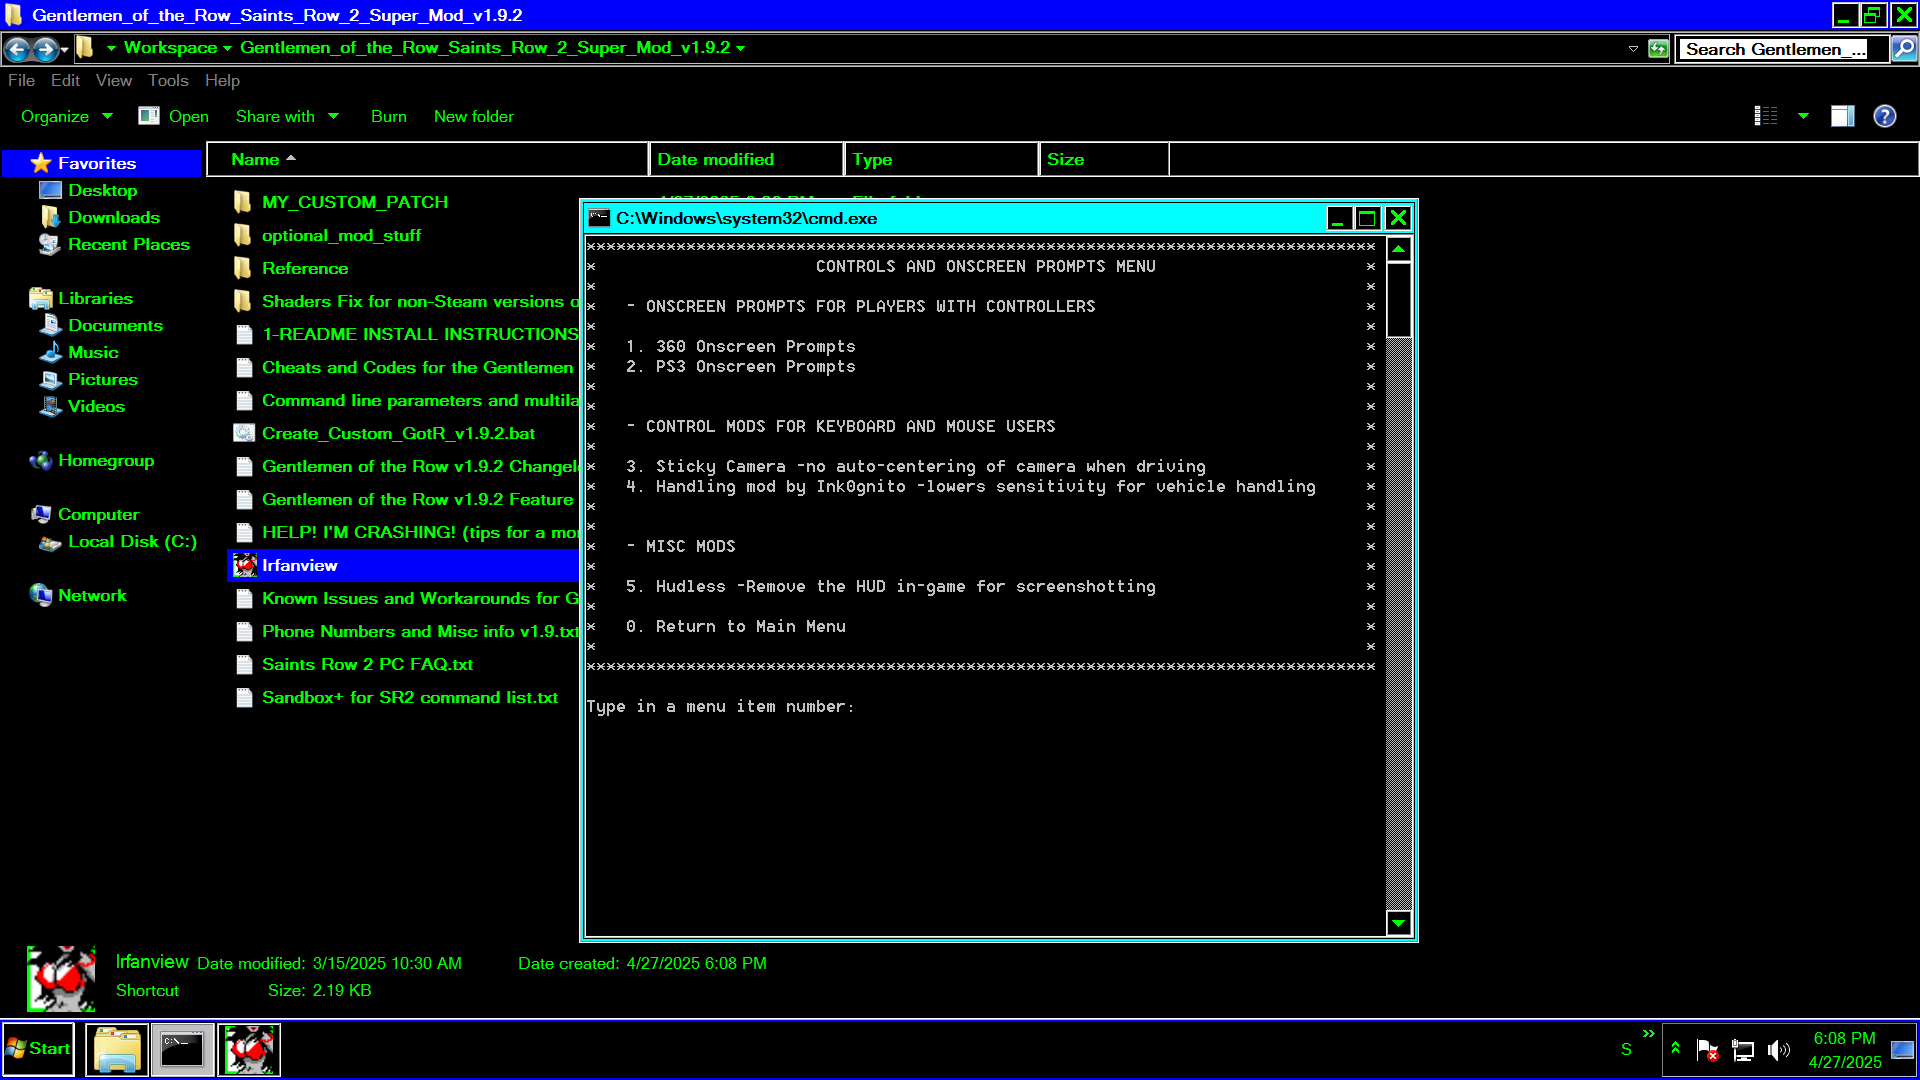This screenshot has height=1080, width=1920.
Task: Expand the Workspace breadcrumb dropdown
Action: coord(228,48)
